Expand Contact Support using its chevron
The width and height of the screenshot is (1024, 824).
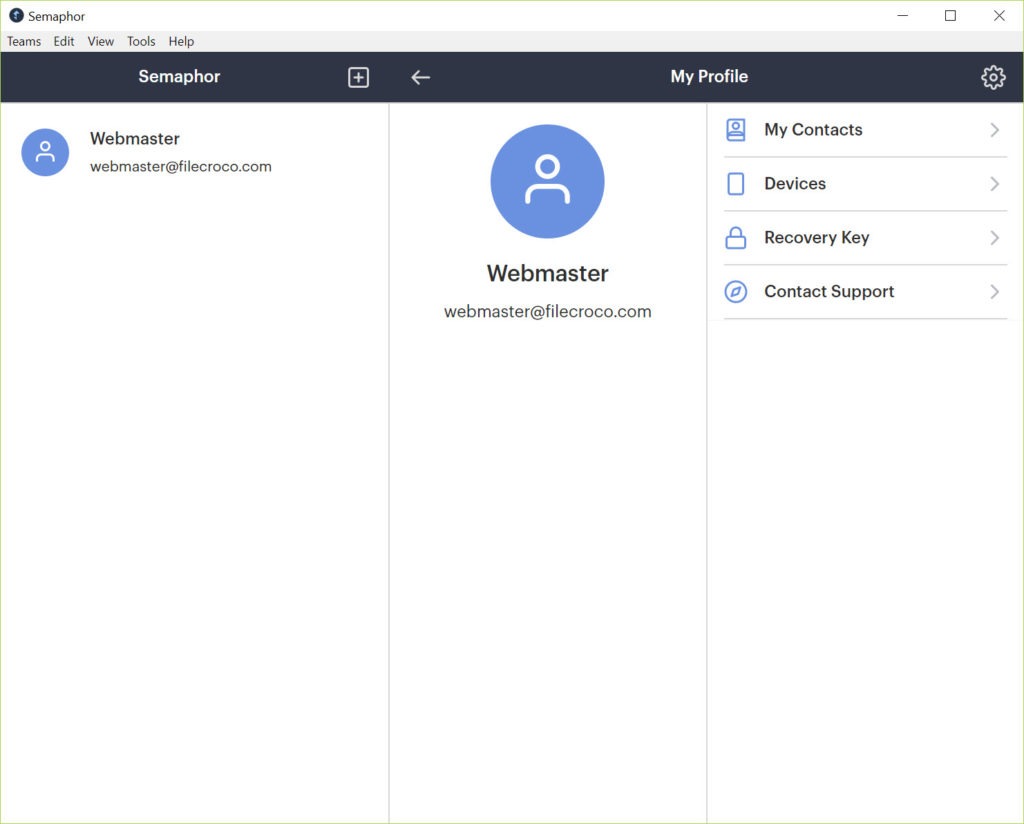994,292
